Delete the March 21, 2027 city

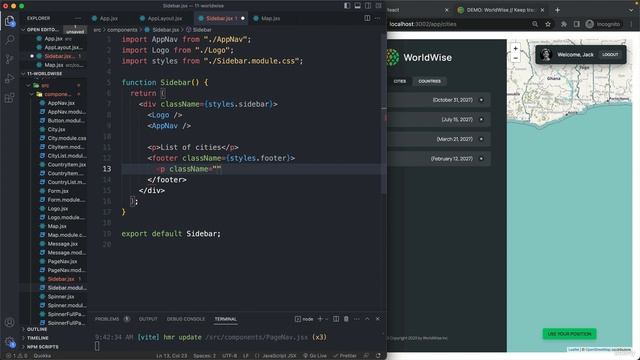pyautogui.click(x=481, y=139)
